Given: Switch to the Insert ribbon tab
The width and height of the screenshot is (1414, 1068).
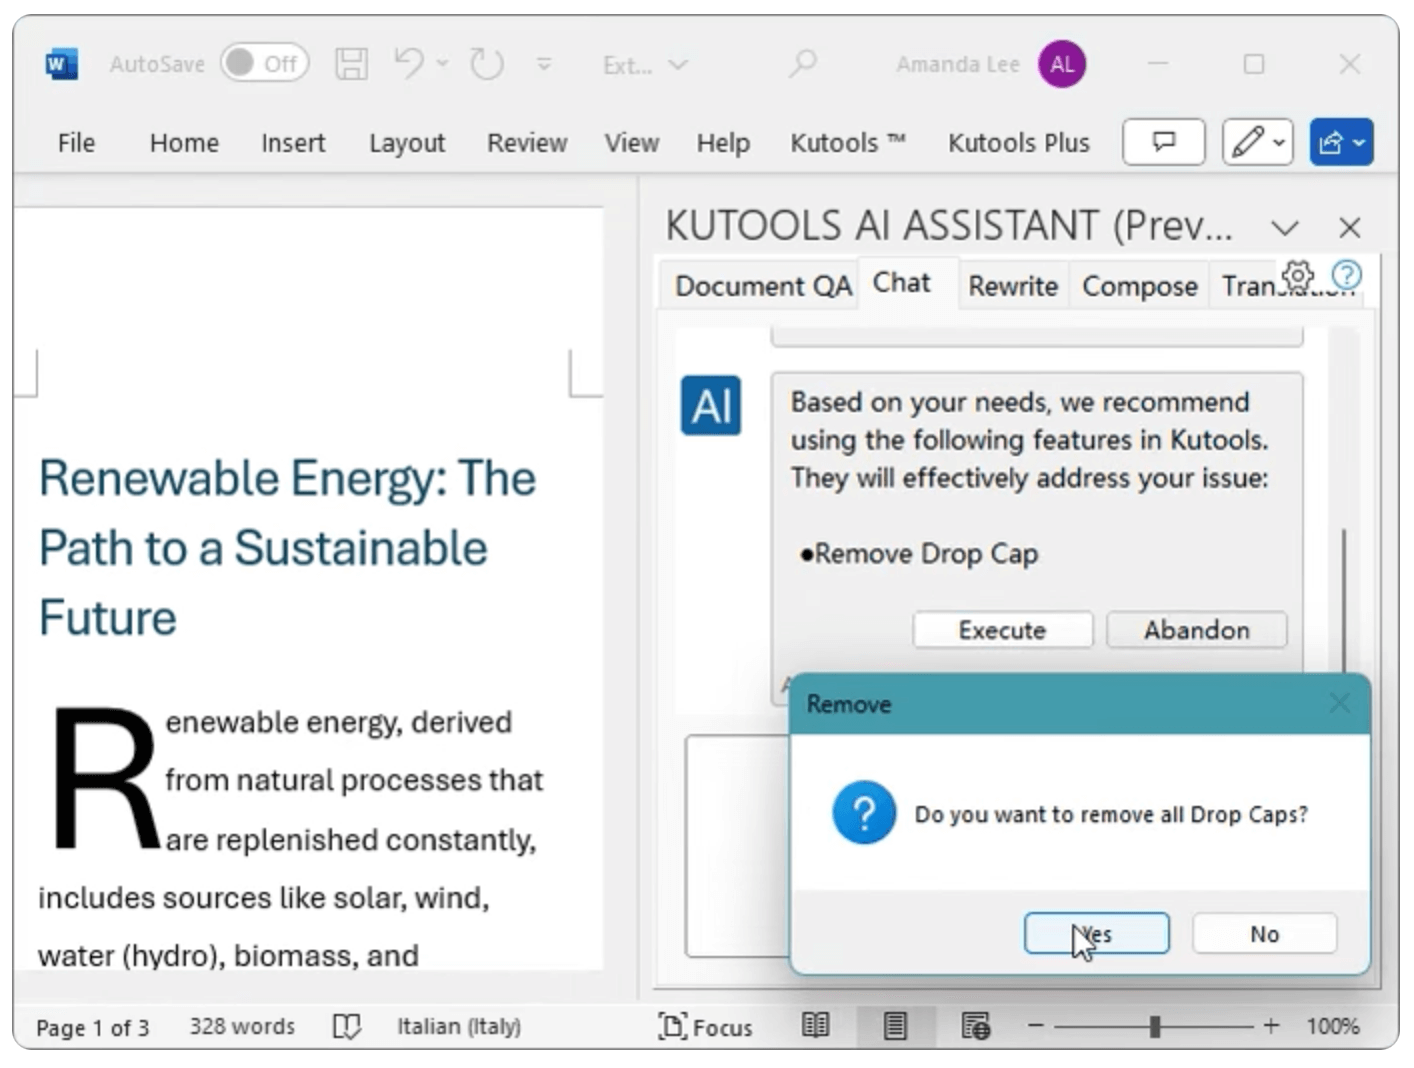Looking at the screenshot, I should 293,143.
